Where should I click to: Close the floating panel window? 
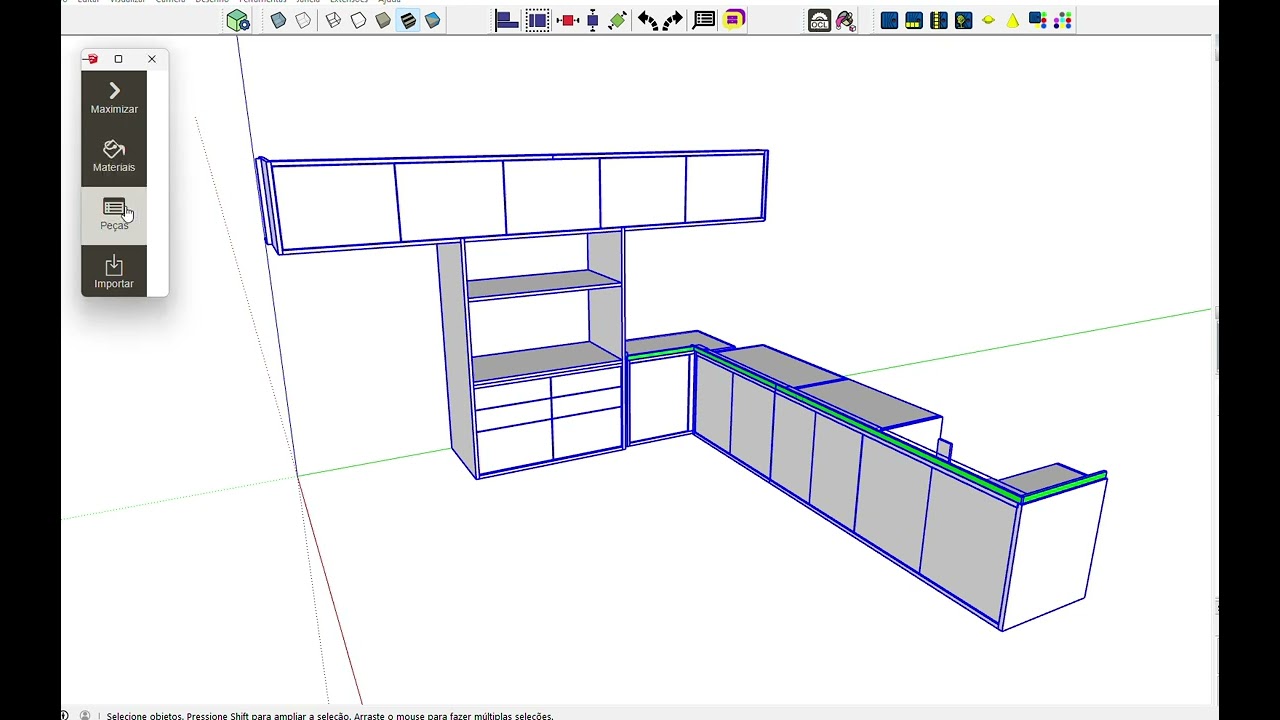coord(152,59)
